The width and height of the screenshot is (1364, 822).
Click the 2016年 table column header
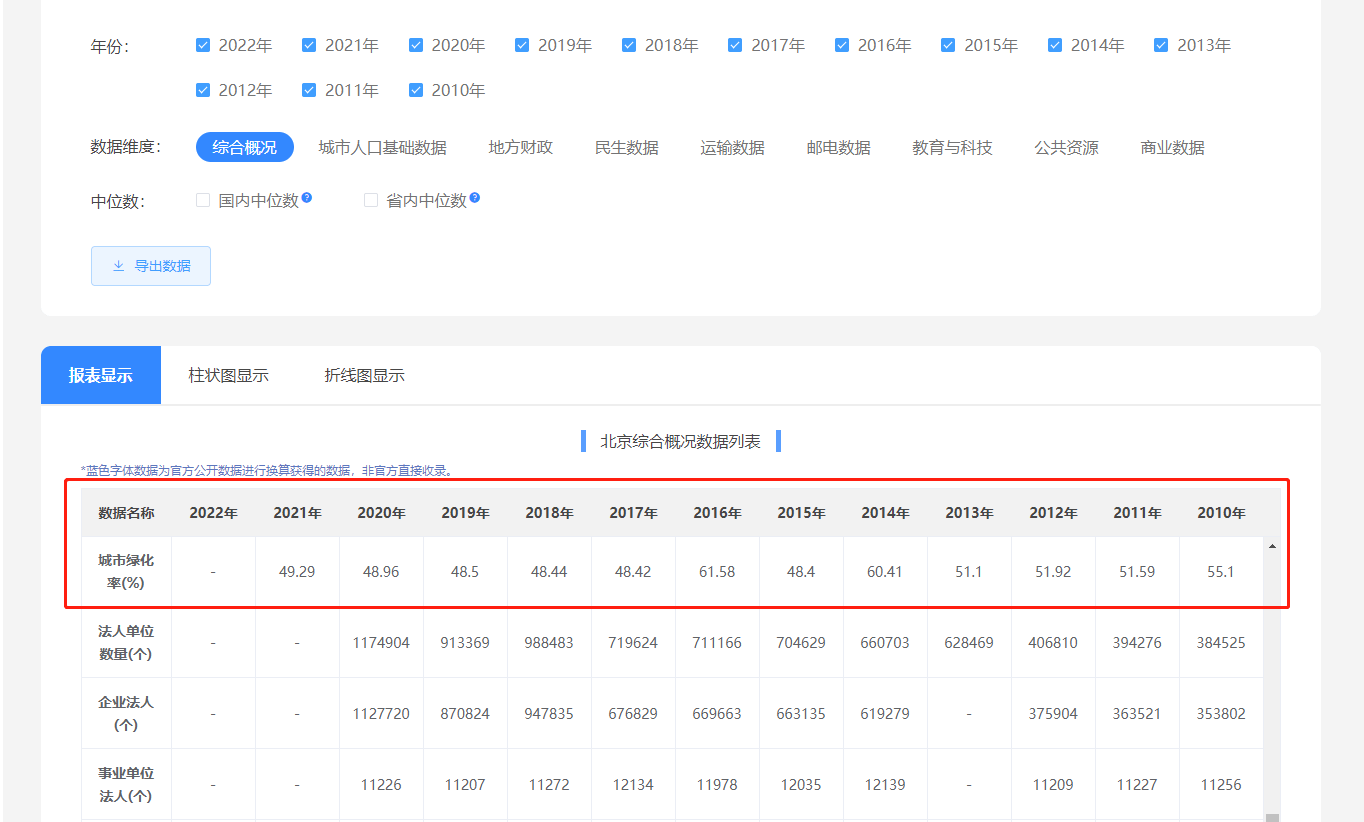point(718,513)
